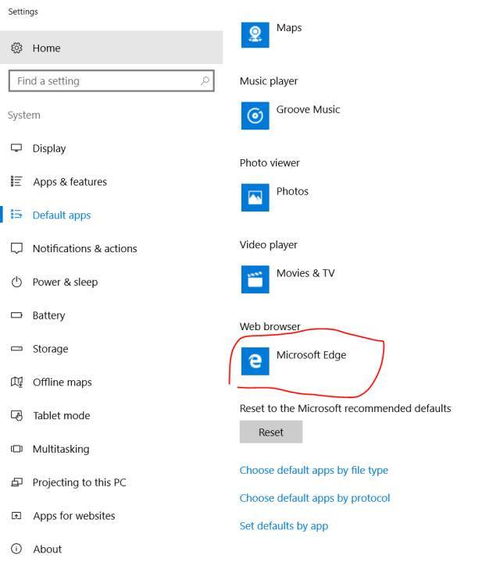Click the Default apps sidebar icon
This screenshot has height=569, width=500.
point(16,214)
